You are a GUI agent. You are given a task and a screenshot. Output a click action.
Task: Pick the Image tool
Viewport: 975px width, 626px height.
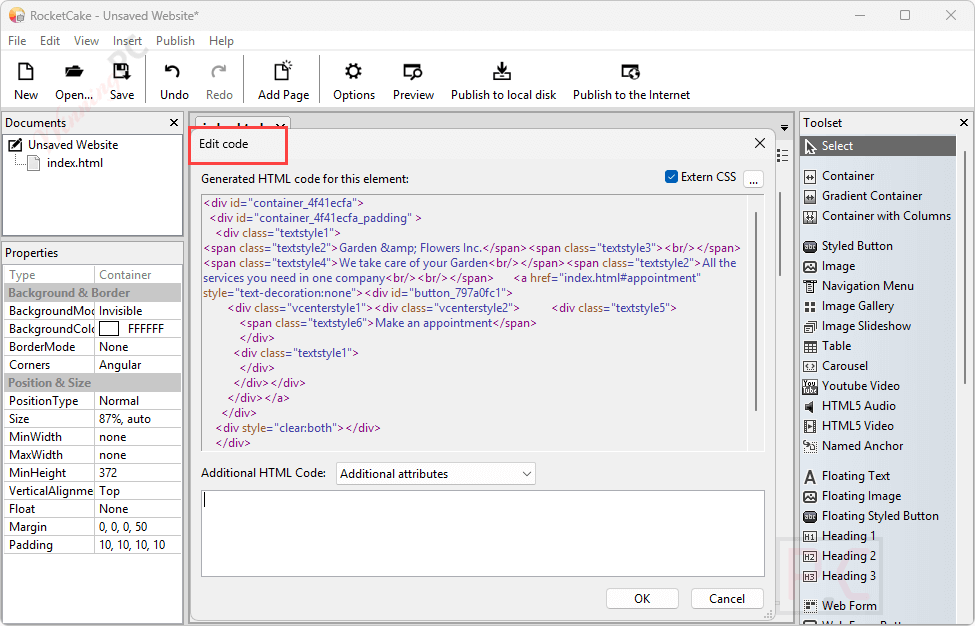[x=829, y=266]
